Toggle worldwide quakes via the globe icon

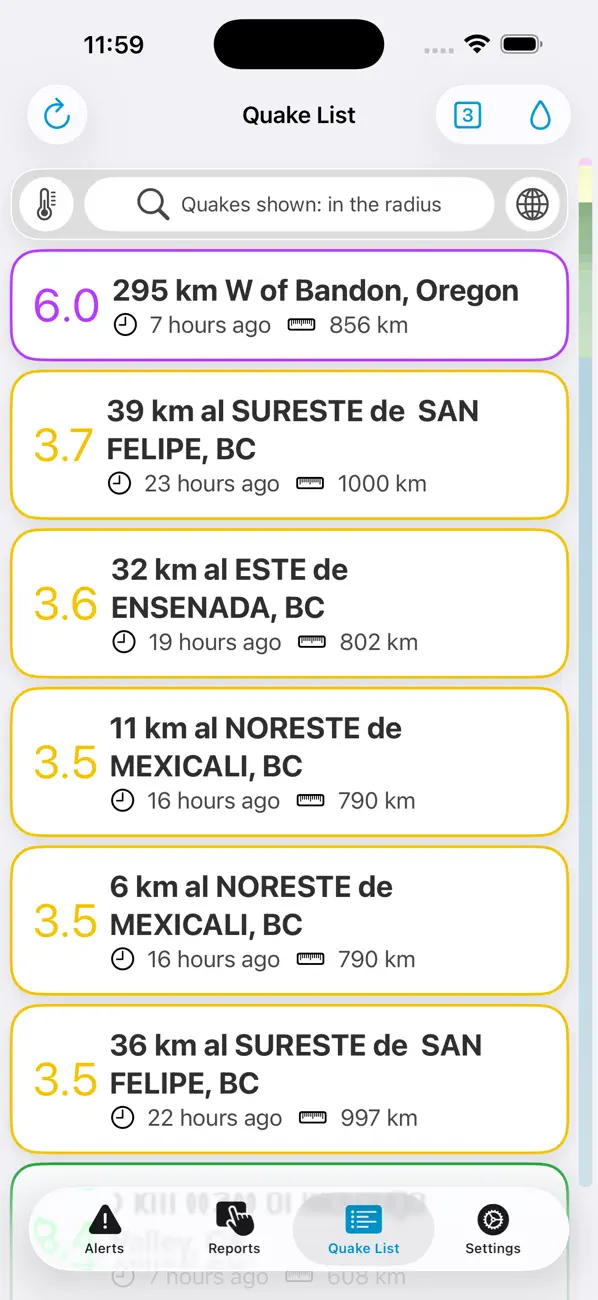[532, 204]
